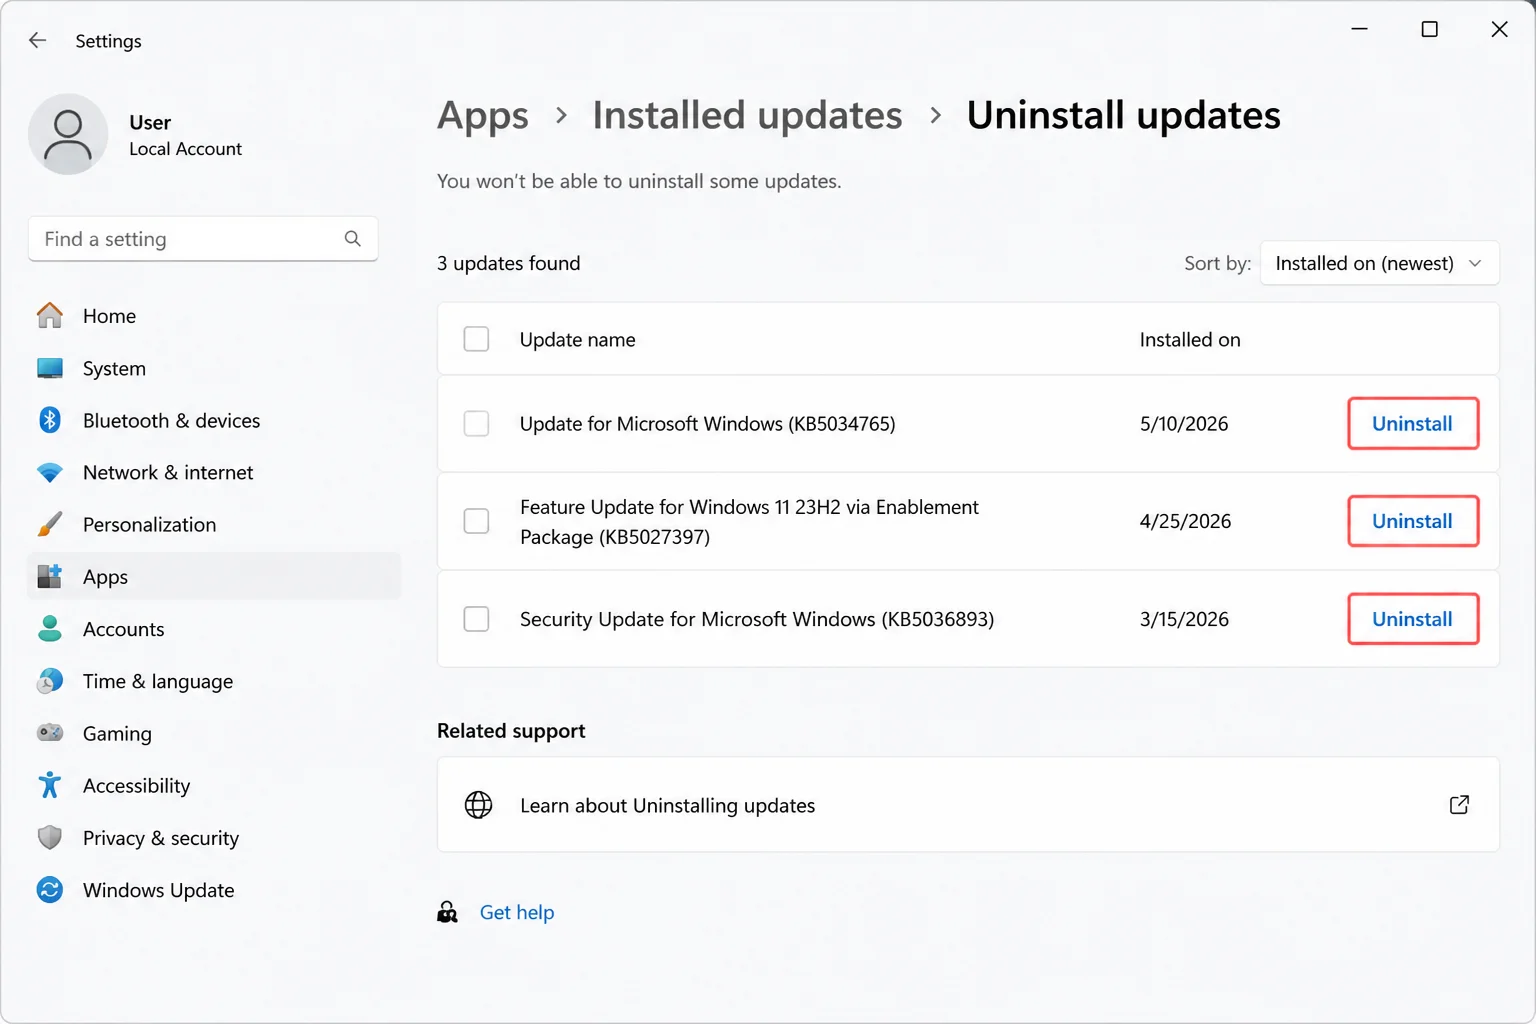The height and width of the screenshot is (1024, 1536).
Task: Tick the select-all Update name checkbox
Action: [477, 339]
